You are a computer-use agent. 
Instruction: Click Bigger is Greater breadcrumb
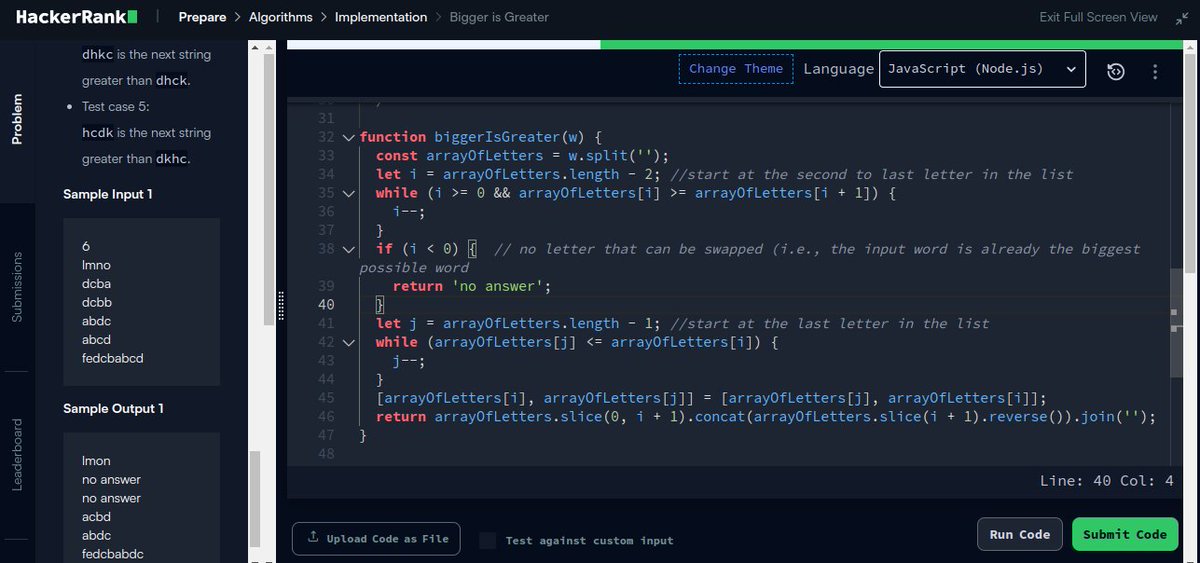point(499,17)
